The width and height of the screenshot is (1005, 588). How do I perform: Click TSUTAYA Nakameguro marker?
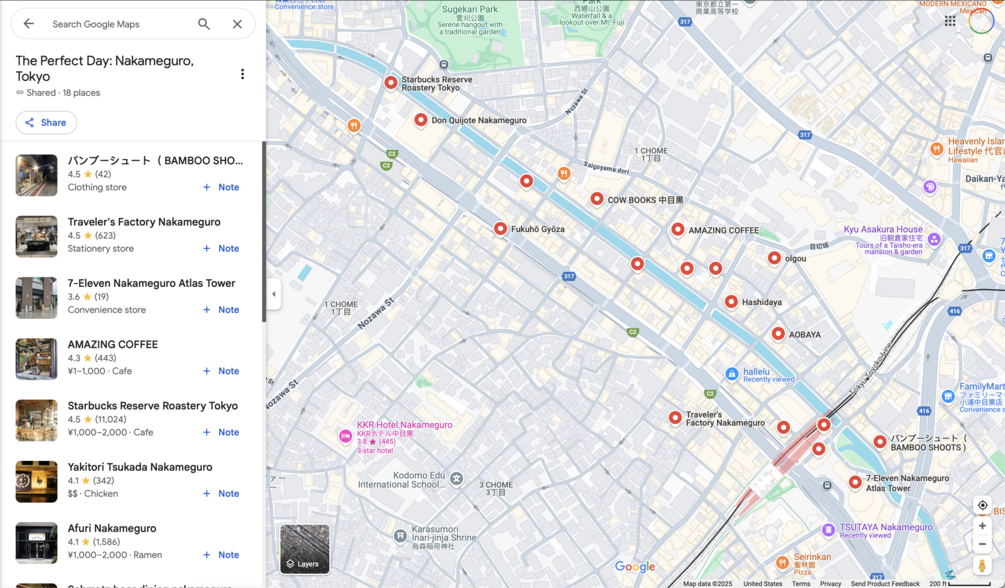click(x=829, y=530)
